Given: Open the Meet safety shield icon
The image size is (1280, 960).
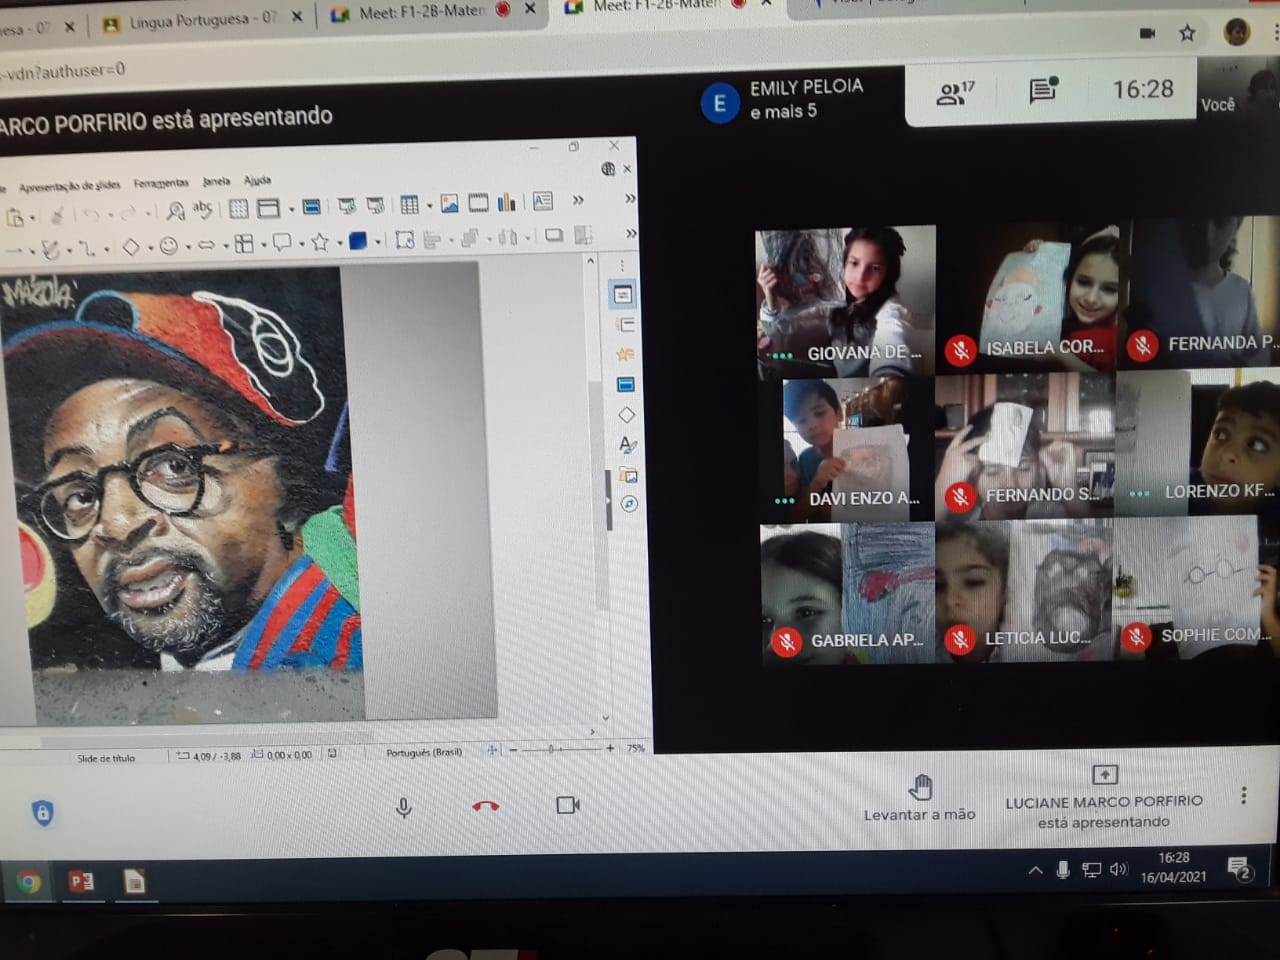Looking at the screenshot, I should click(43, 813).
